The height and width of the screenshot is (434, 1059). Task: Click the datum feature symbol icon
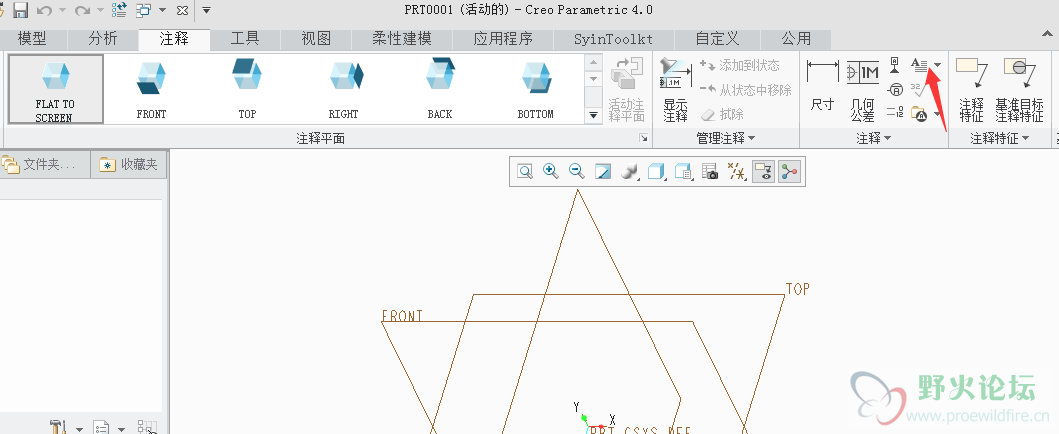pos(896,65)
